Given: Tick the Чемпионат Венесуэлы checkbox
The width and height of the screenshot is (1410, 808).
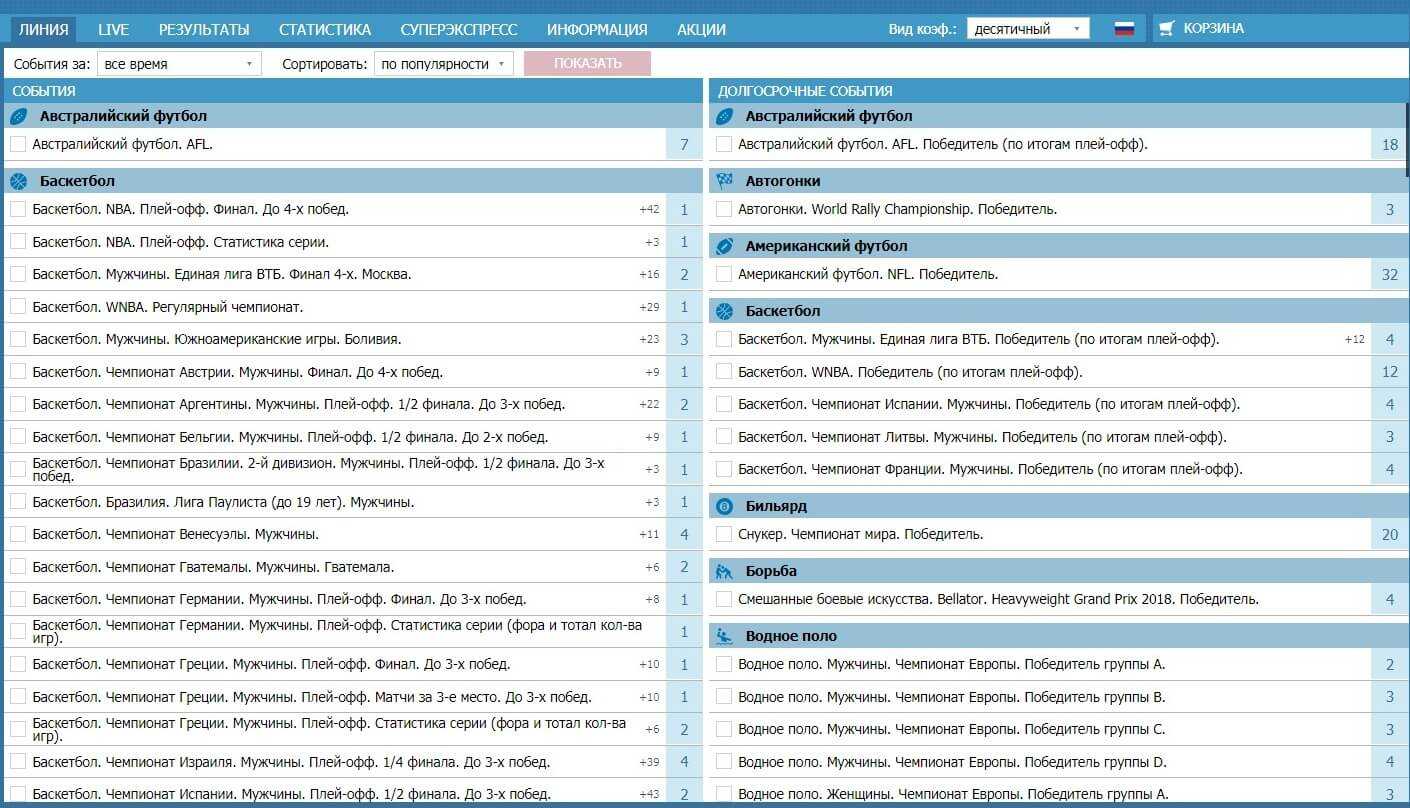Looking at the screenshot, I should (18, 534).
